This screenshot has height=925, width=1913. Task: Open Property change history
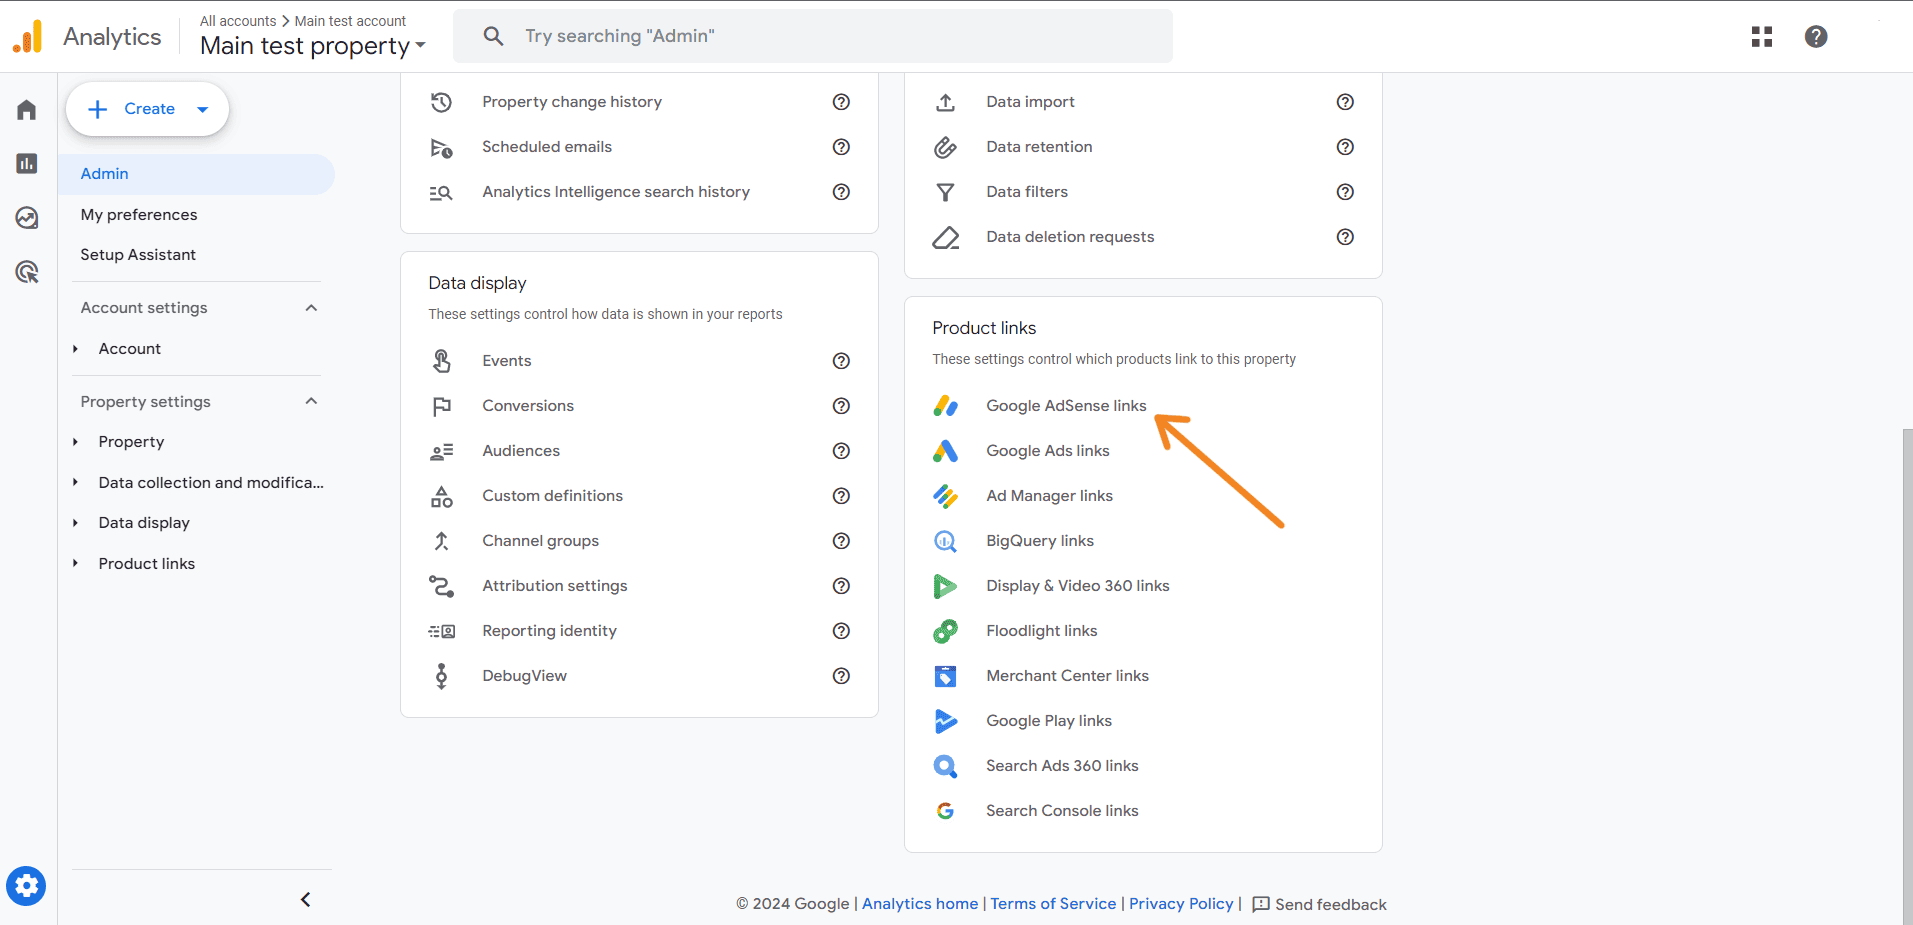(x=572, y=102)
